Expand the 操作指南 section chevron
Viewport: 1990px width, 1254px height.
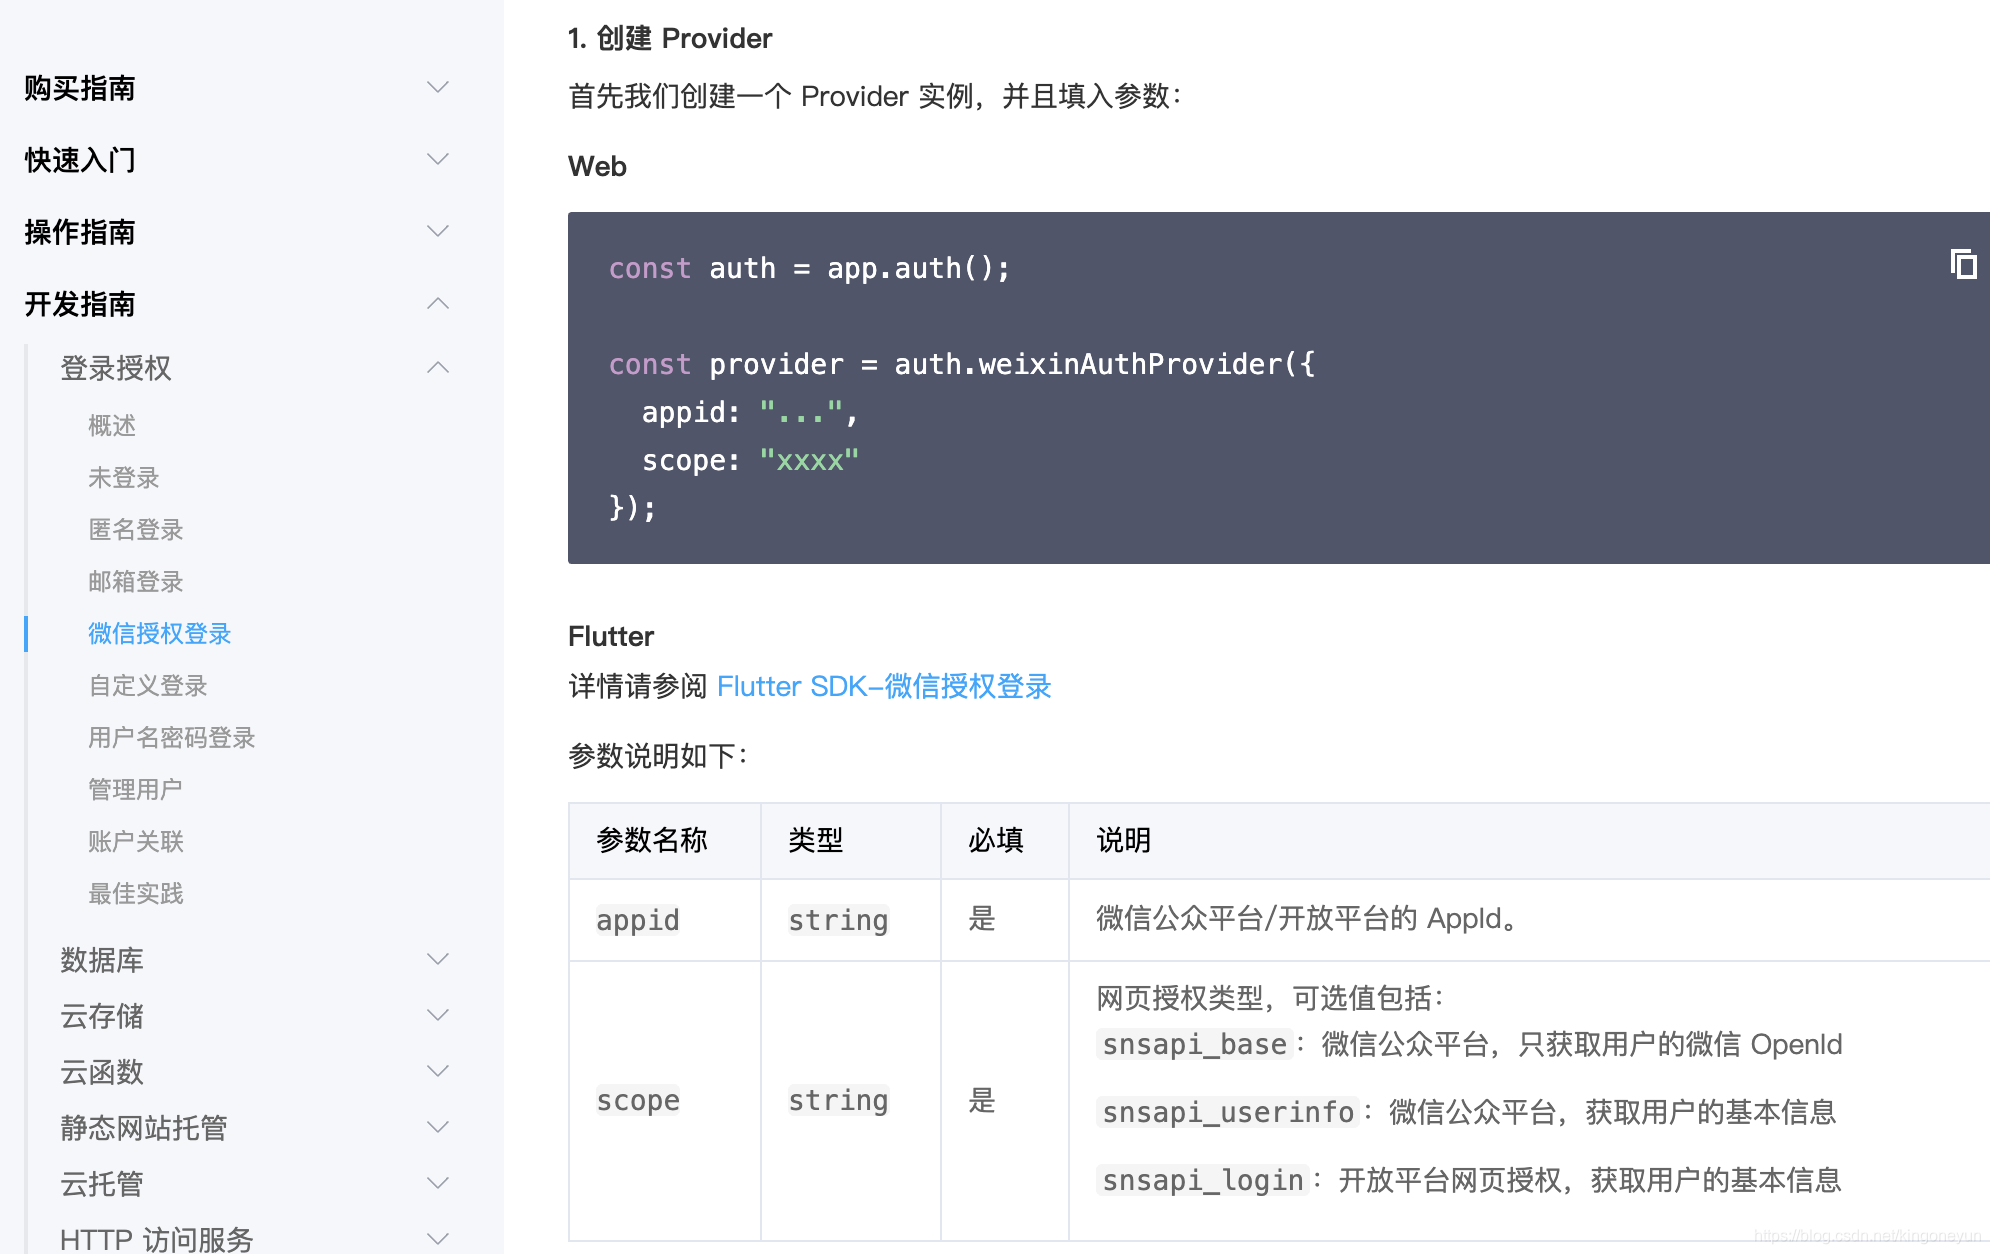438,232
